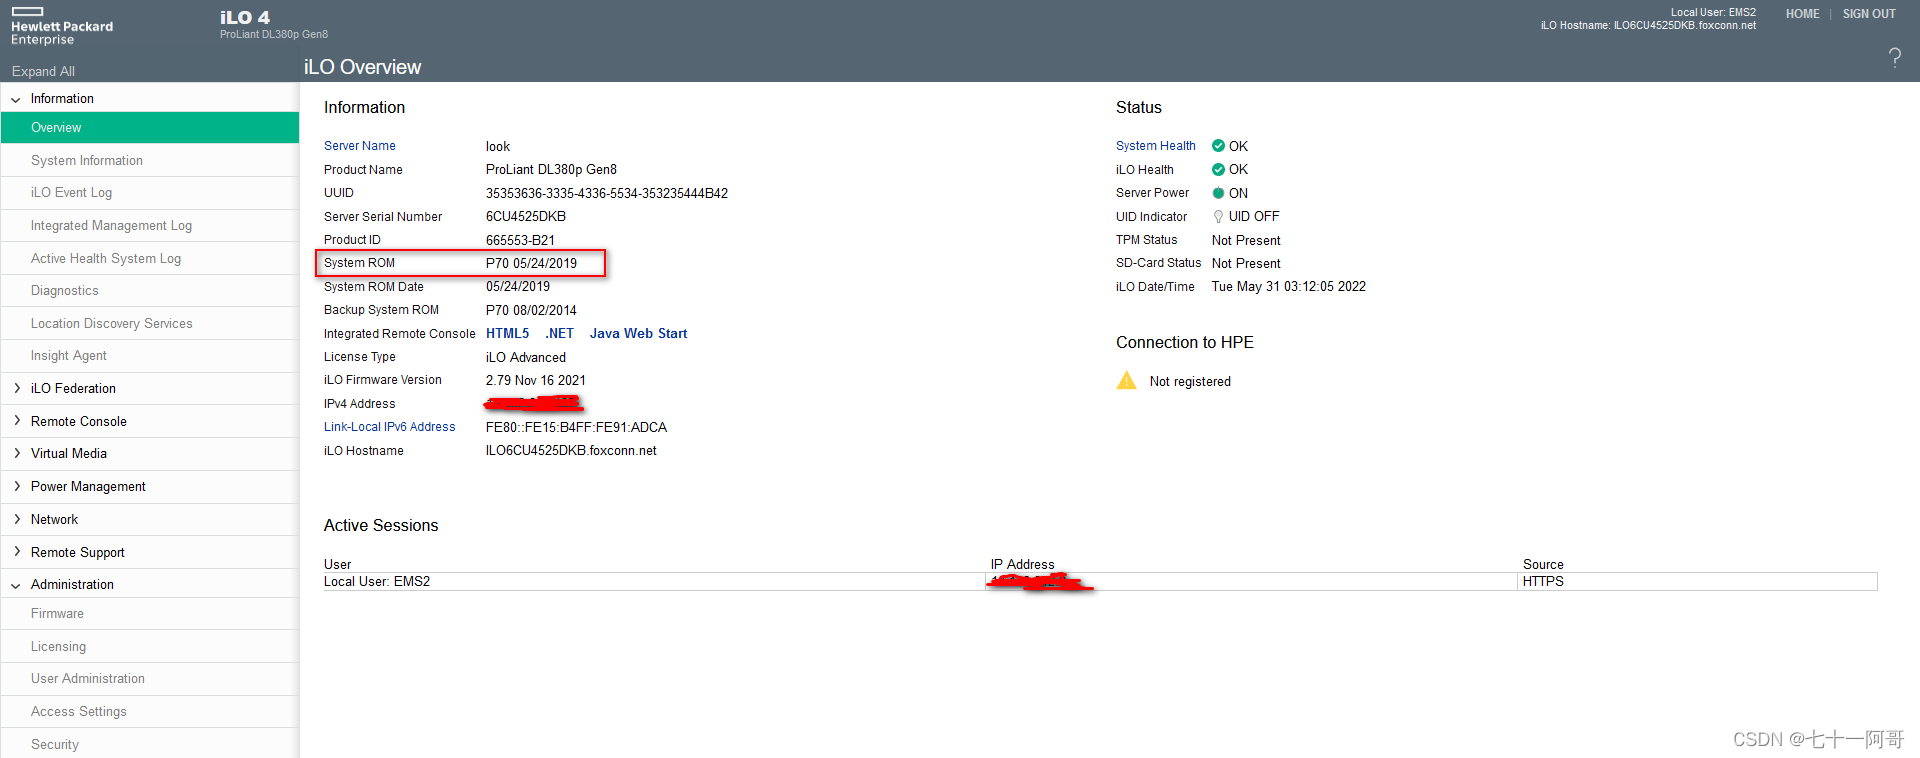1920x758 pixels.
Task: Click the System Health green OK icon
Action: click(x=1218, y=146)
